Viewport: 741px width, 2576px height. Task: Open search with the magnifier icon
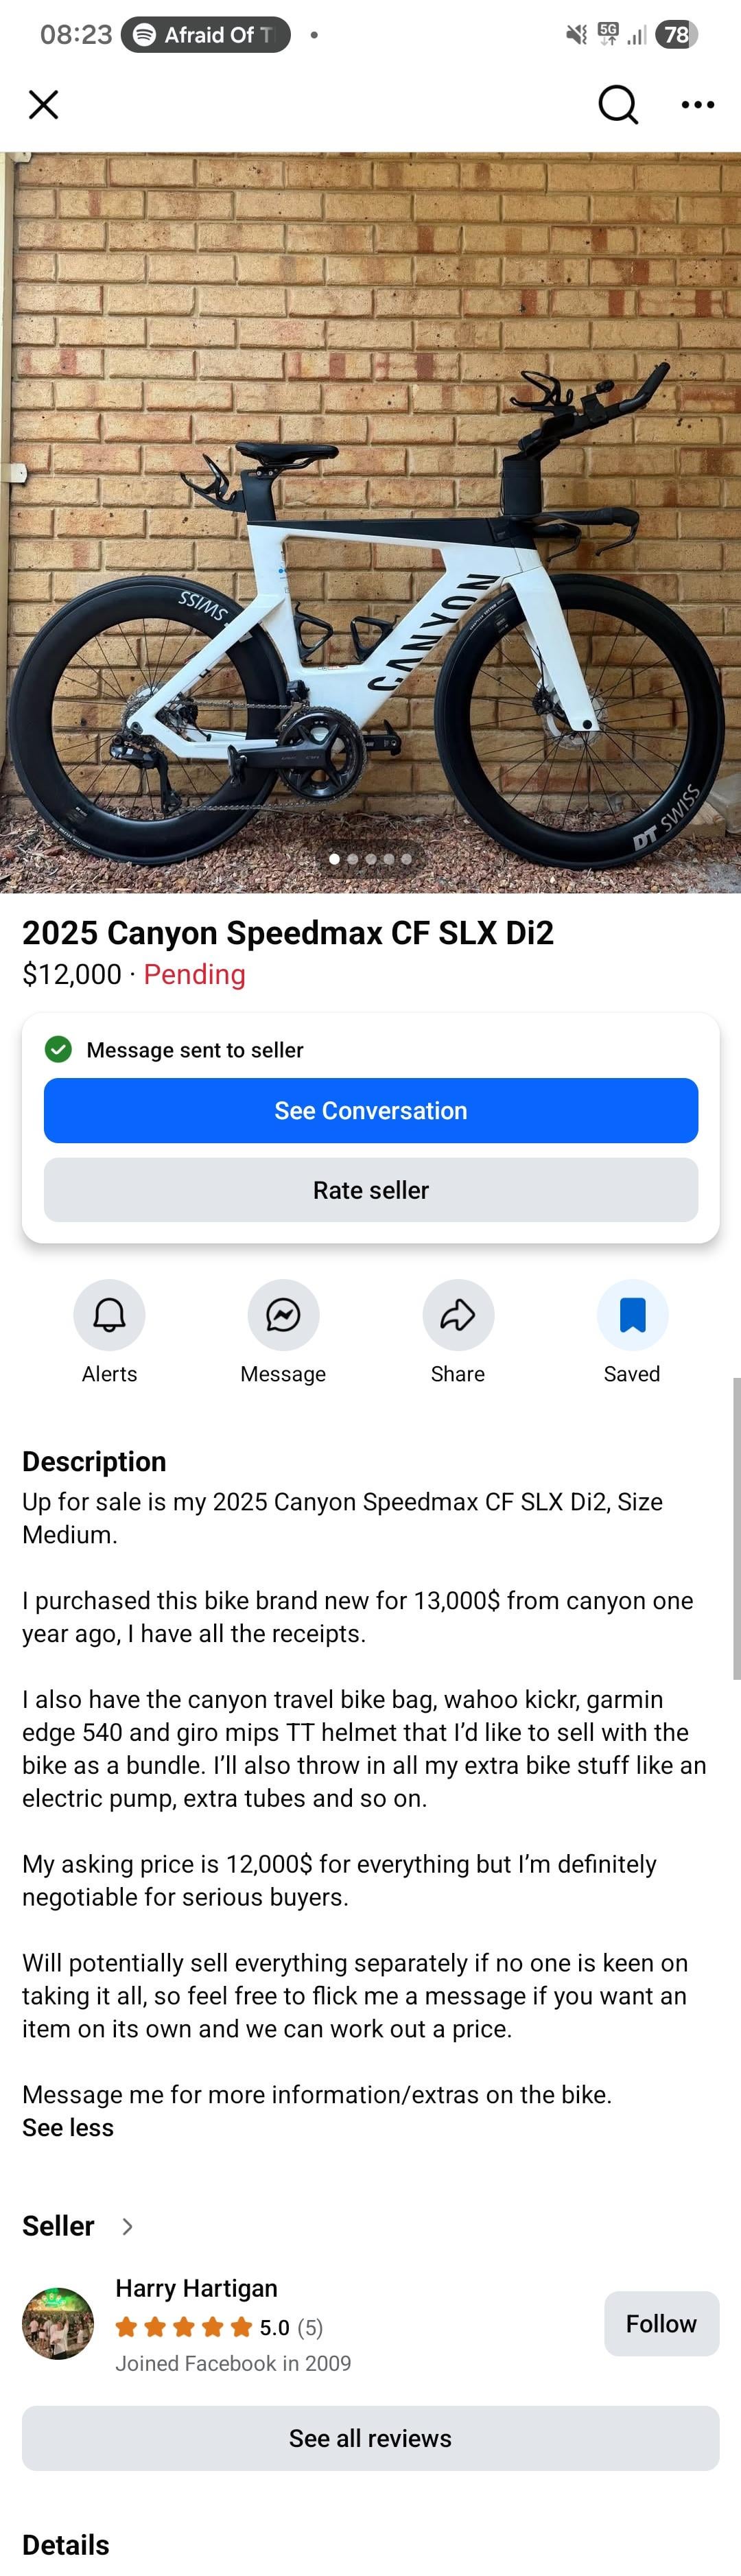pos(617,104)
